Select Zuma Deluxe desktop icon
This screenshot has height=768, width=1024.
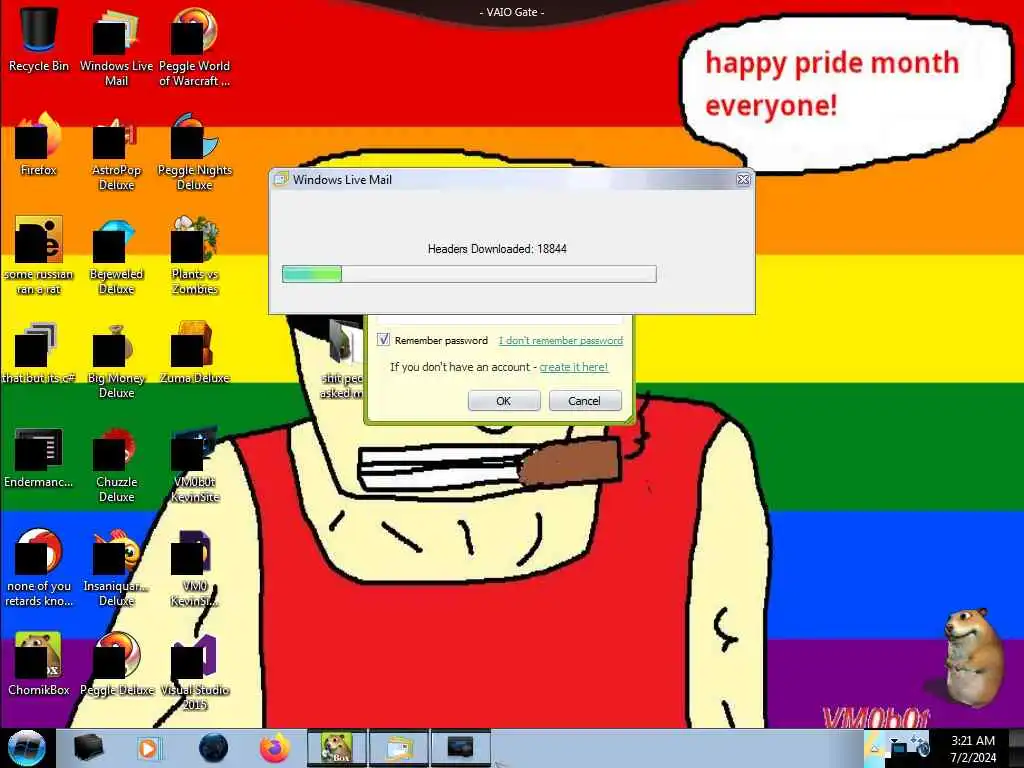tap(195, 353)
